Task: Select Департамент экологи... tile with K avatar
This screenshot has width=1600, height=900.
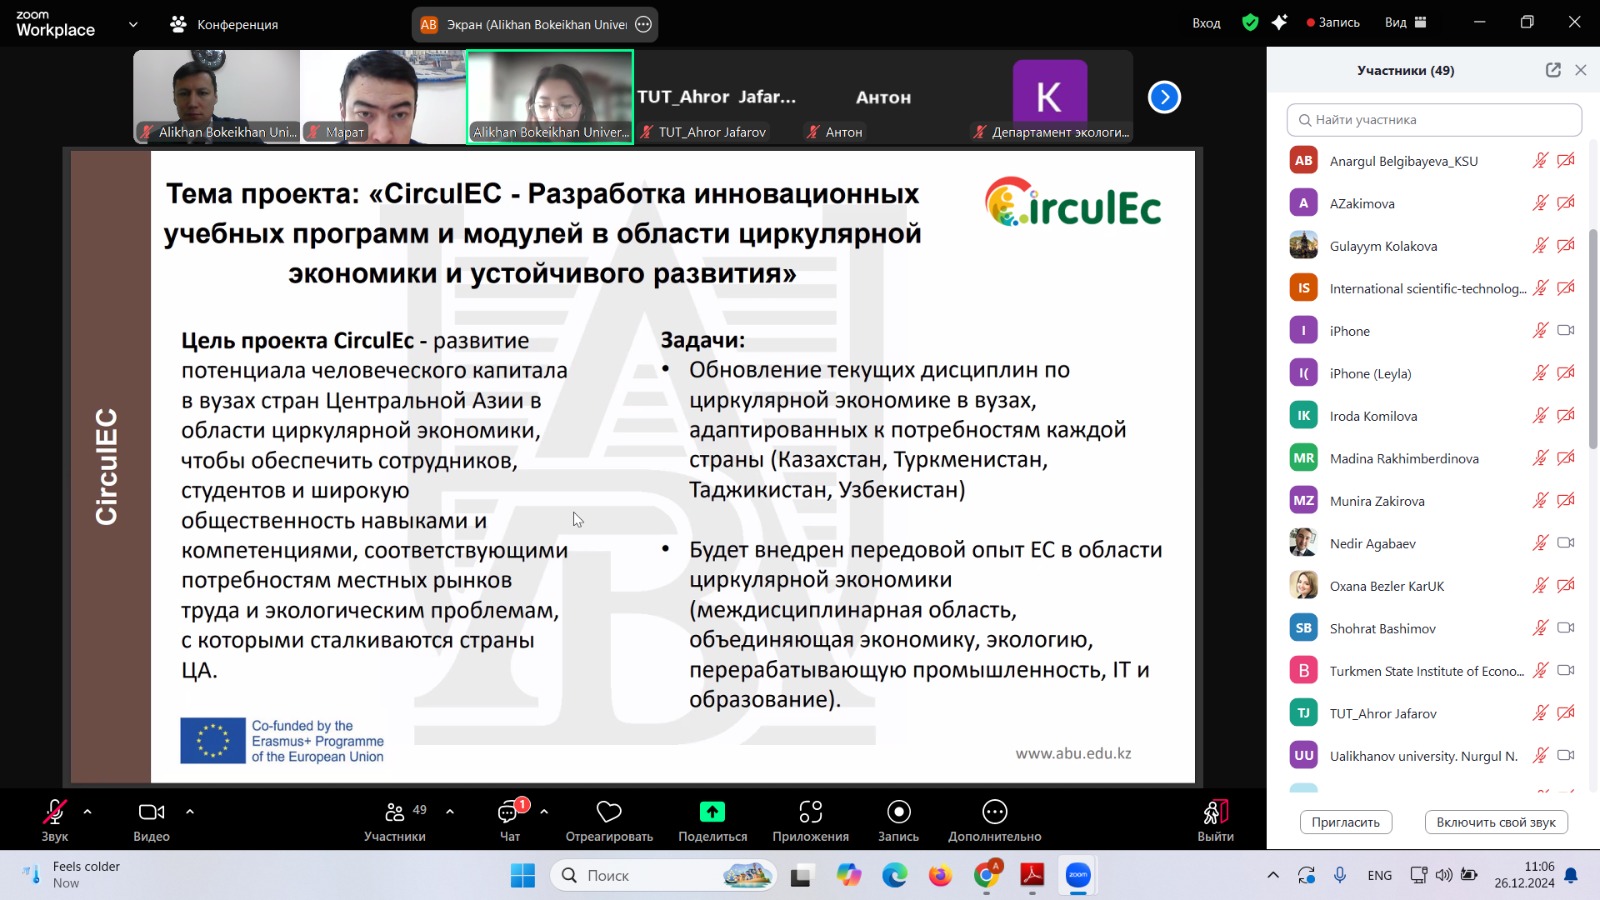Action: click(x=1050, y=97)
